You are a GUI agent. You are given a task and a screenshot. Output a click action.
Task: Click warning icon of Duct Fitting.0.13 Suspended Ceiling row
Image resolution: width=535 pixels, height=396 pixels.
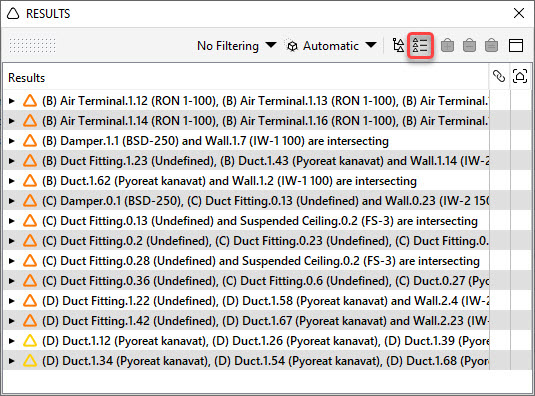tap(30, 221)
